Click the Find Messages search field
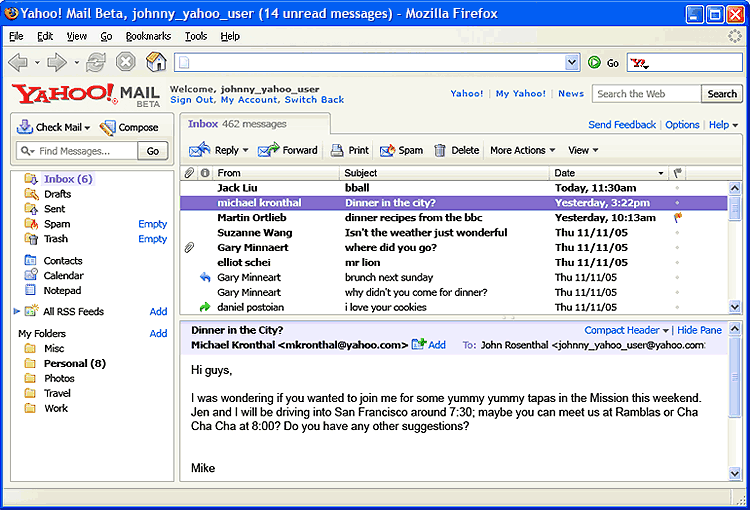This screenshot has height=510, width=750. click(x=78, y=151)
